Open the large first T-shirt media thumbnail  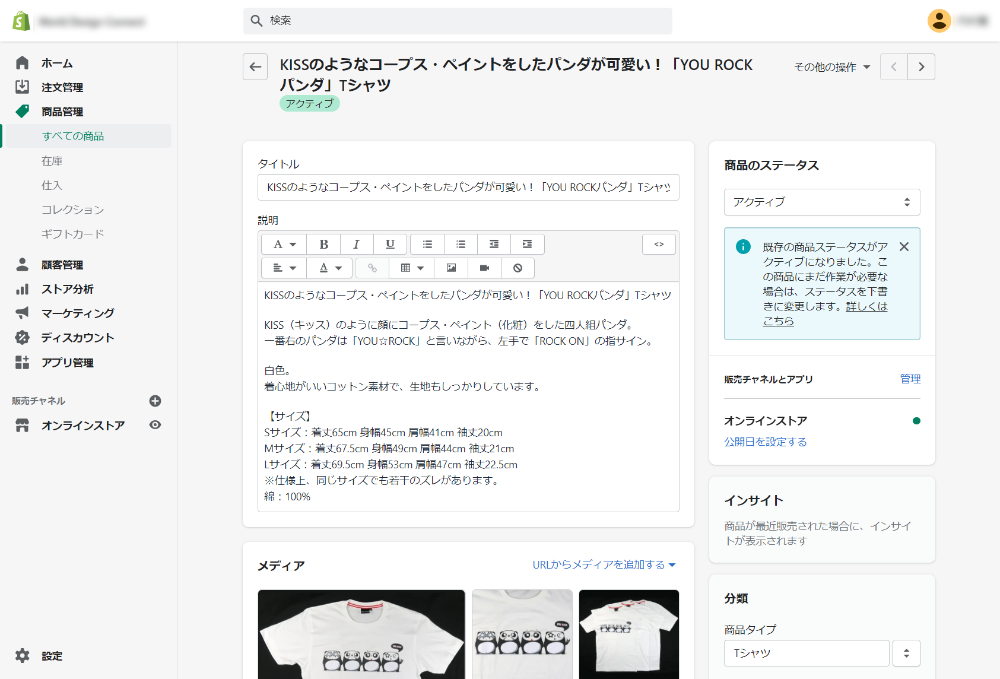(361, 634)
